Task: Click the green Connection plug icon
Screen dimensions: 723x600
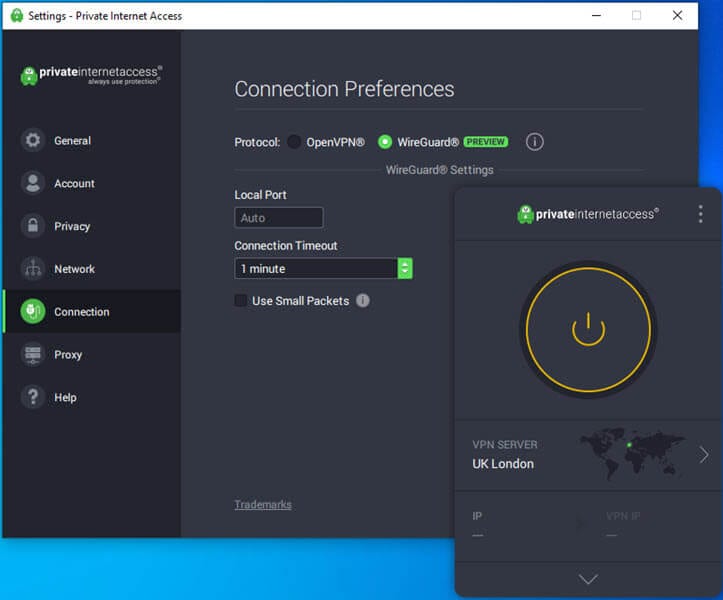Action: pyautogui.click(x=33, y=311)
